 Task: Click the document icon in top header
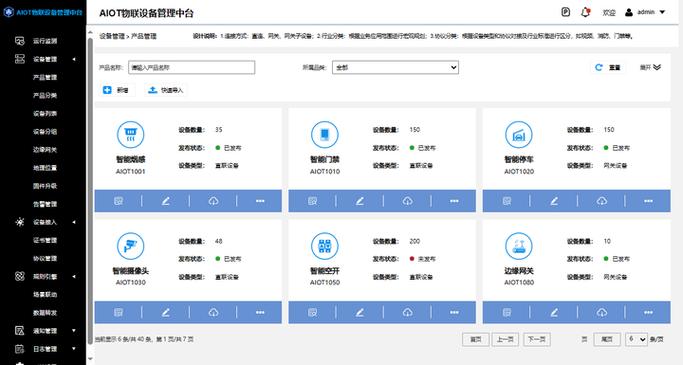[x=565, y=12]
